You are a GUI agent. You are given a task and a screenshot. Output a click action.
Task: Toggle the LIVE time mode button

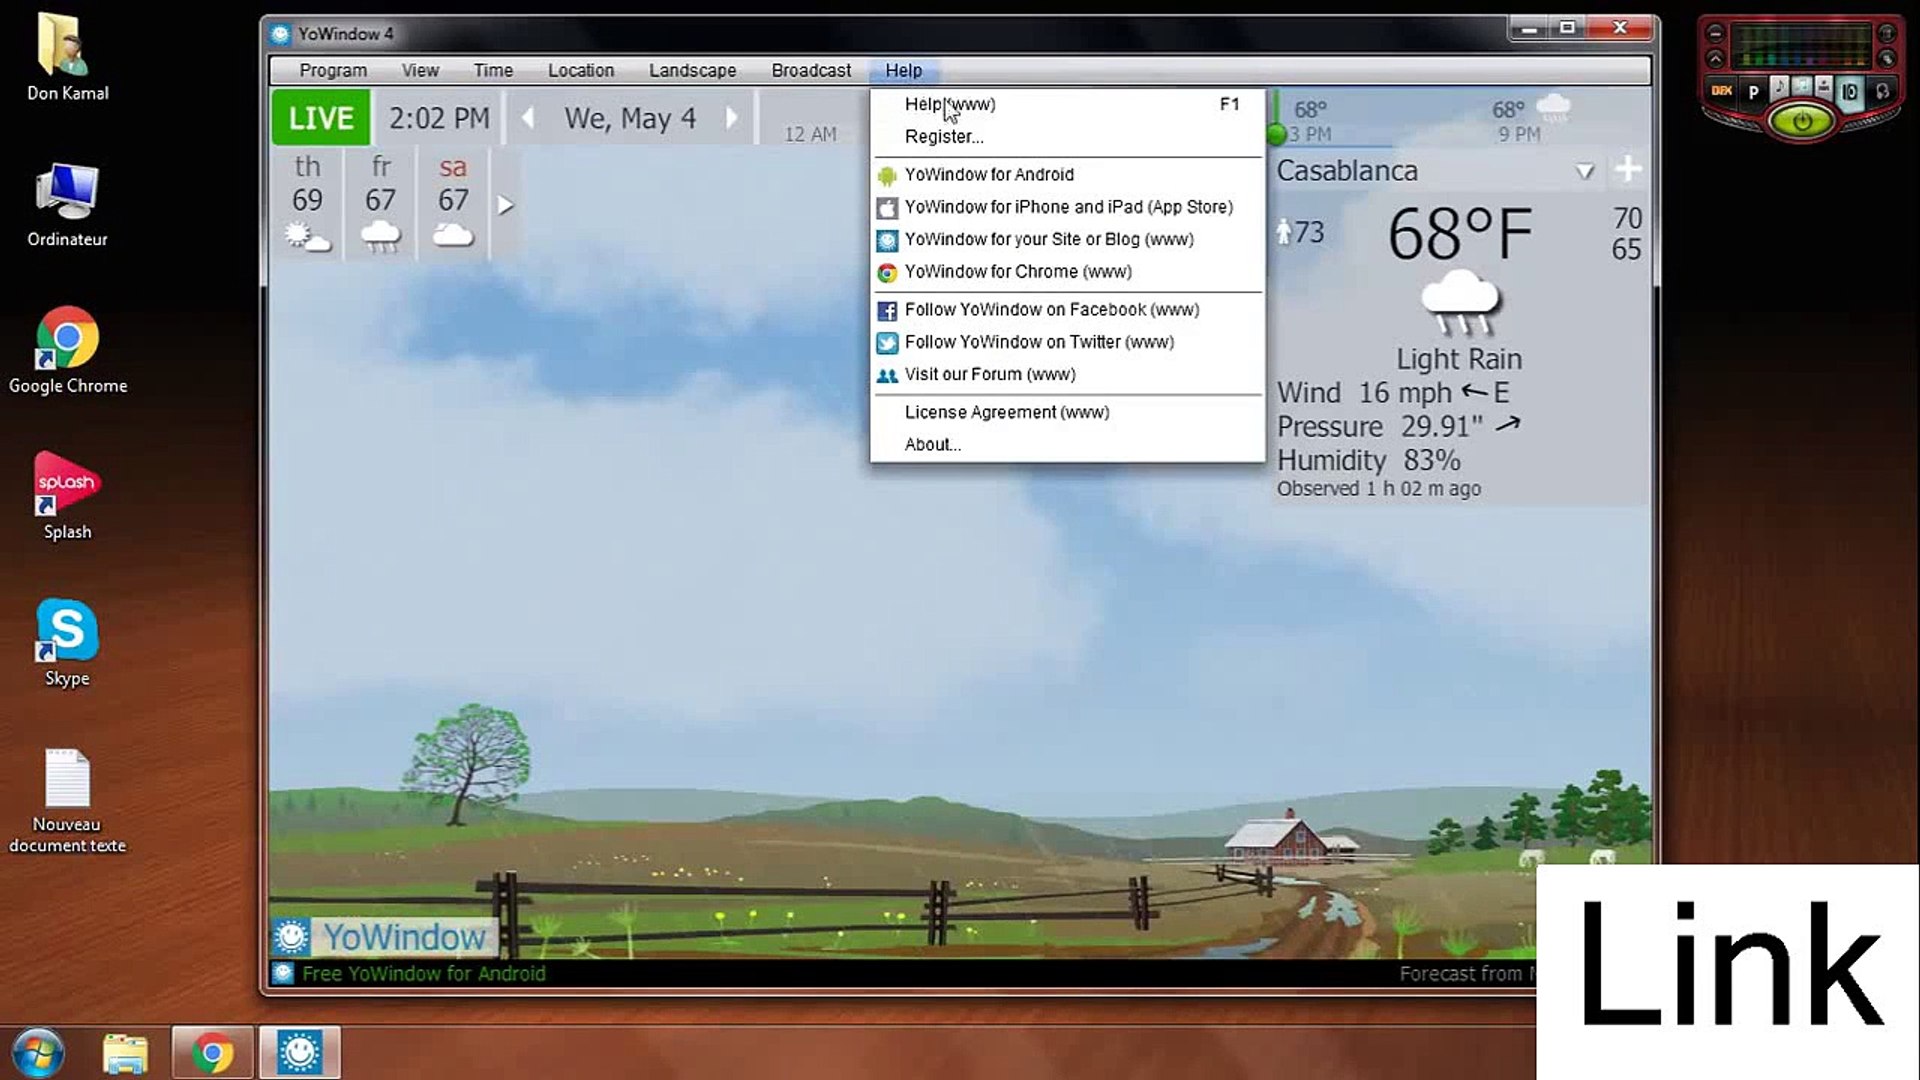tap(321, 118)
